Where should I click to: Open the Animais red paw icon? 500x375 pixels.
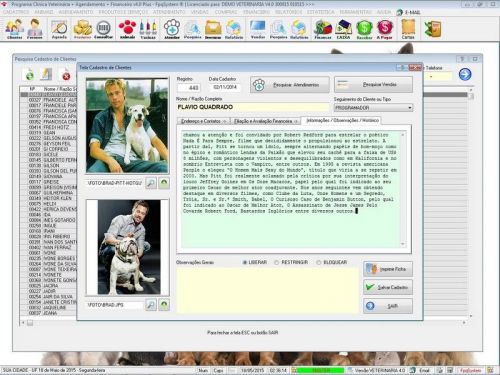coord(127,29)
